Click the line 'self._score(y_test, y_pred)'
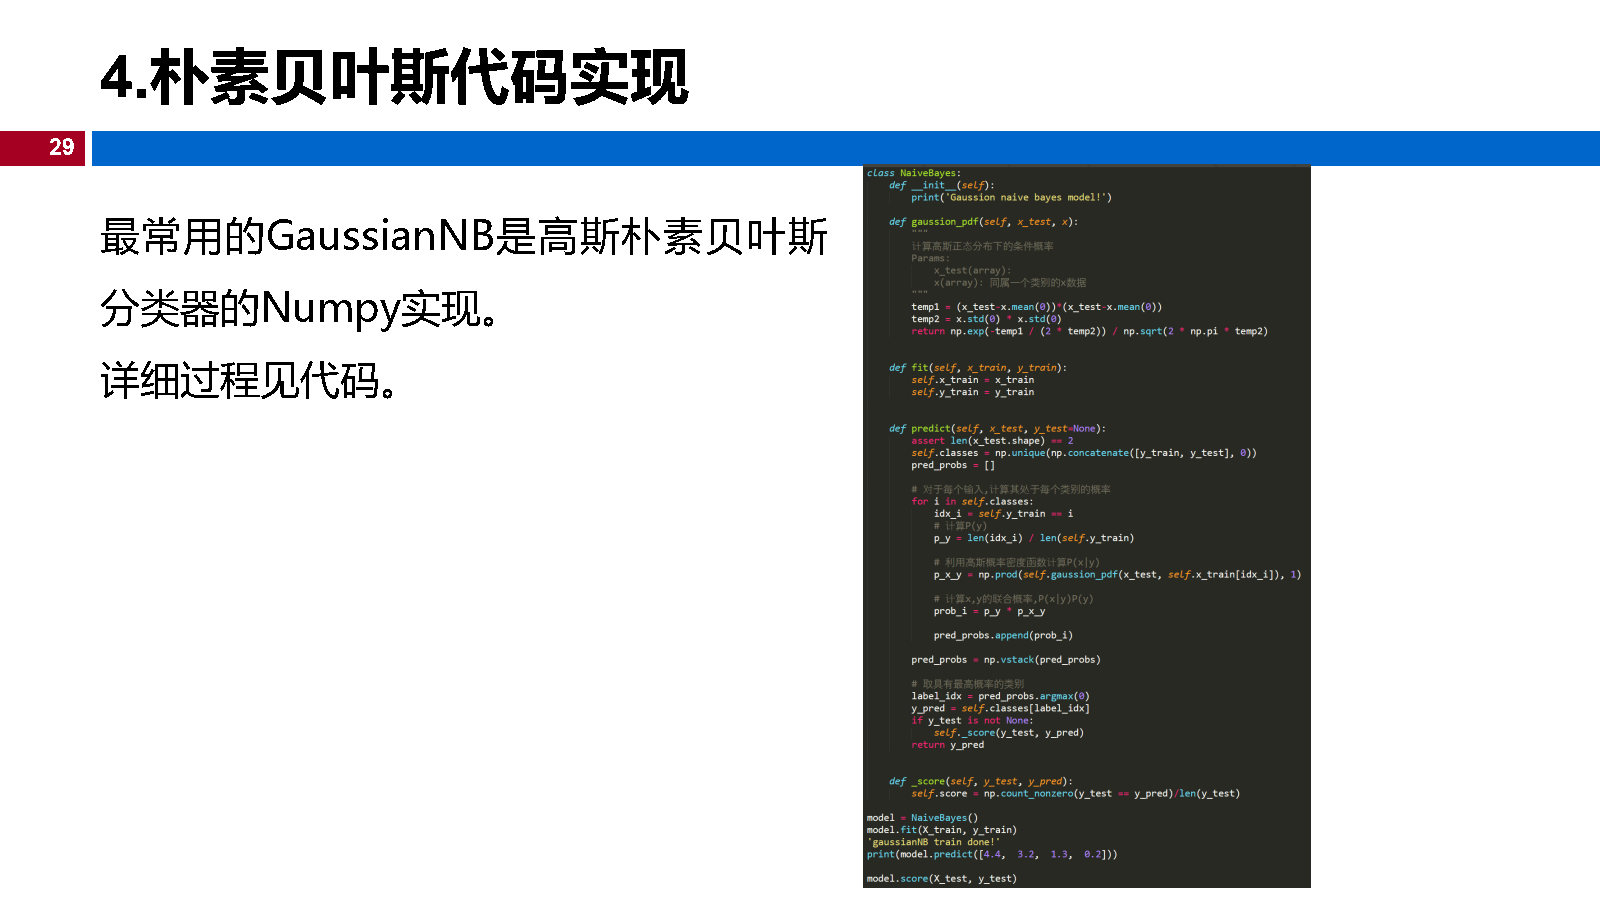 tap(1009, 732)
